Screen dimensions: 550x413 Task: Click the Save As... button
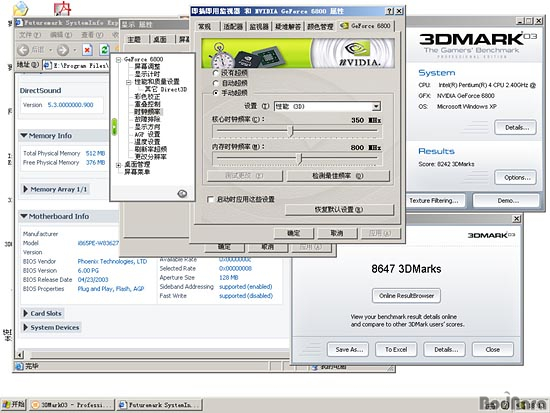[348, 349]
